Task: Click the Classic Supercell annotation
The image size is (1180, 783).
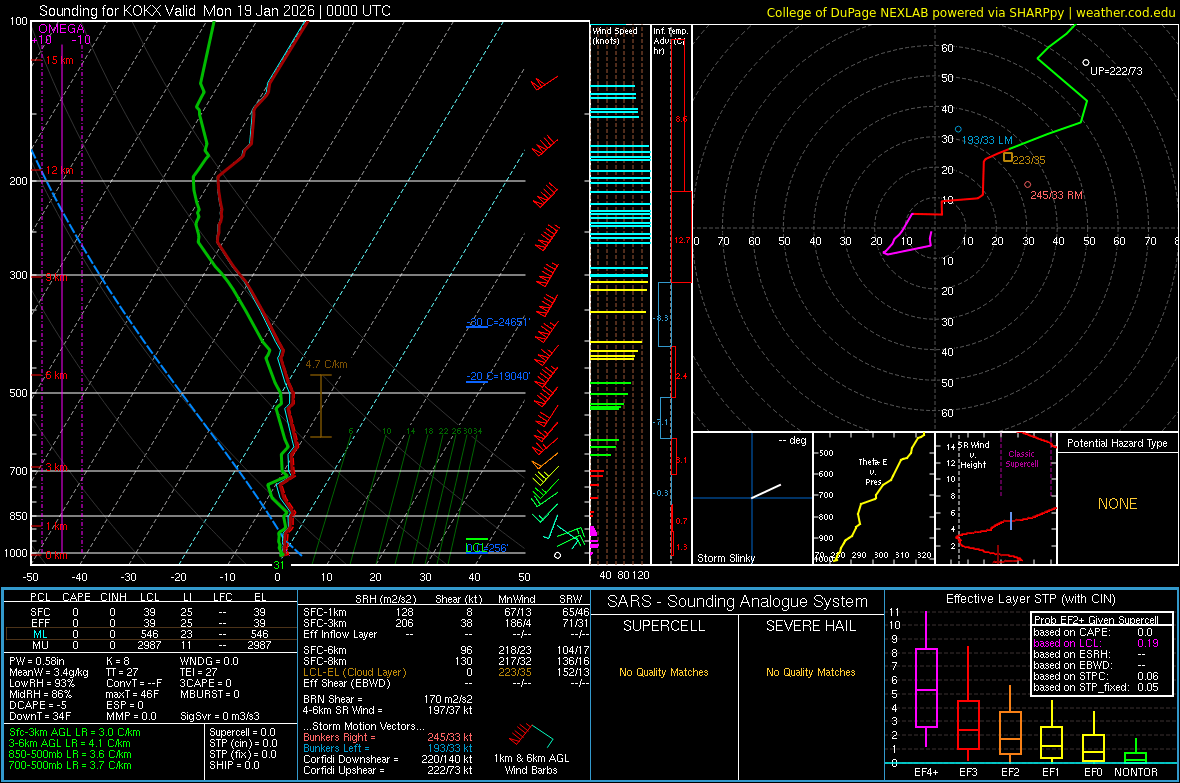Action: tap(1022, 459)
